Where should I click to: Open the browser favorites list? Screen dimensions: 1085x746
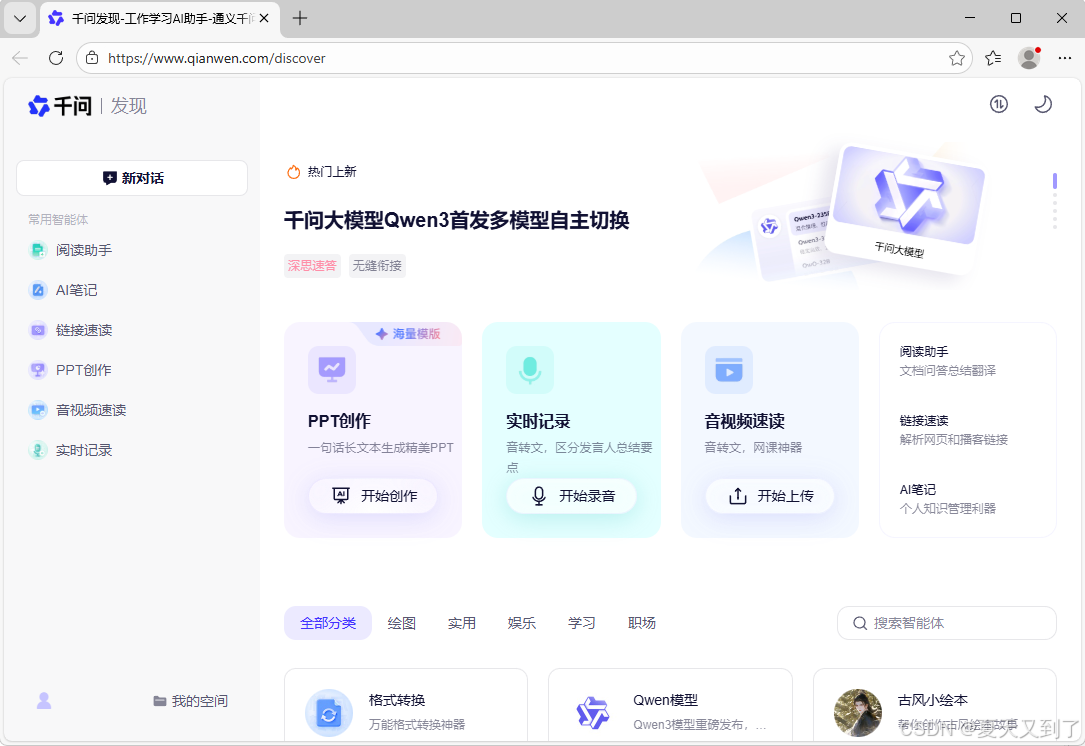pos(993,58)
